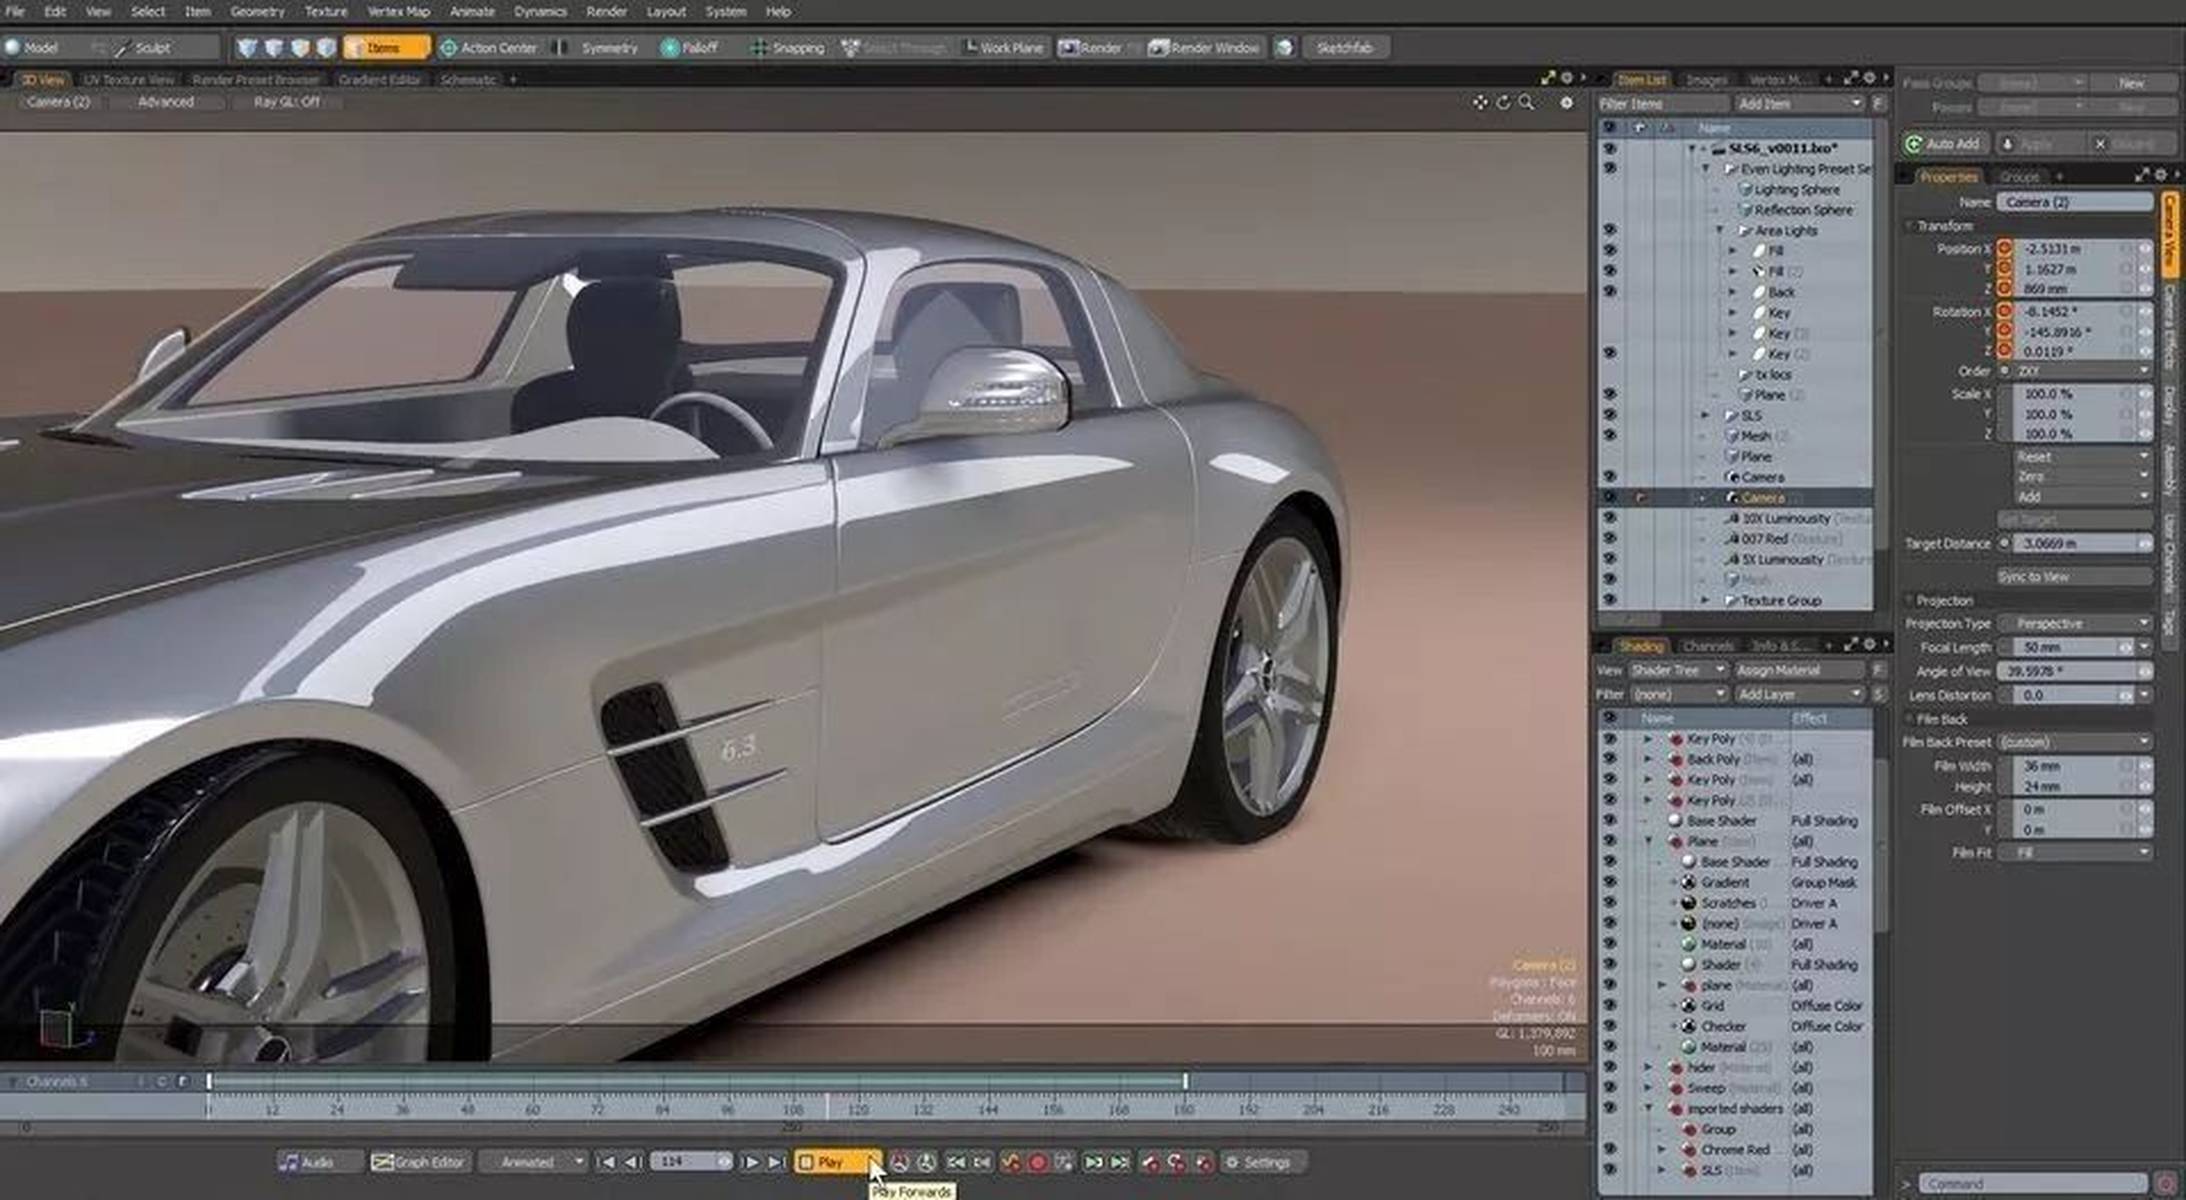Image resolution: width=2186 pixels, height=1200 pixels.
Task: Click the Render button
Action: pyautogui.click(x=1091, y=47)
